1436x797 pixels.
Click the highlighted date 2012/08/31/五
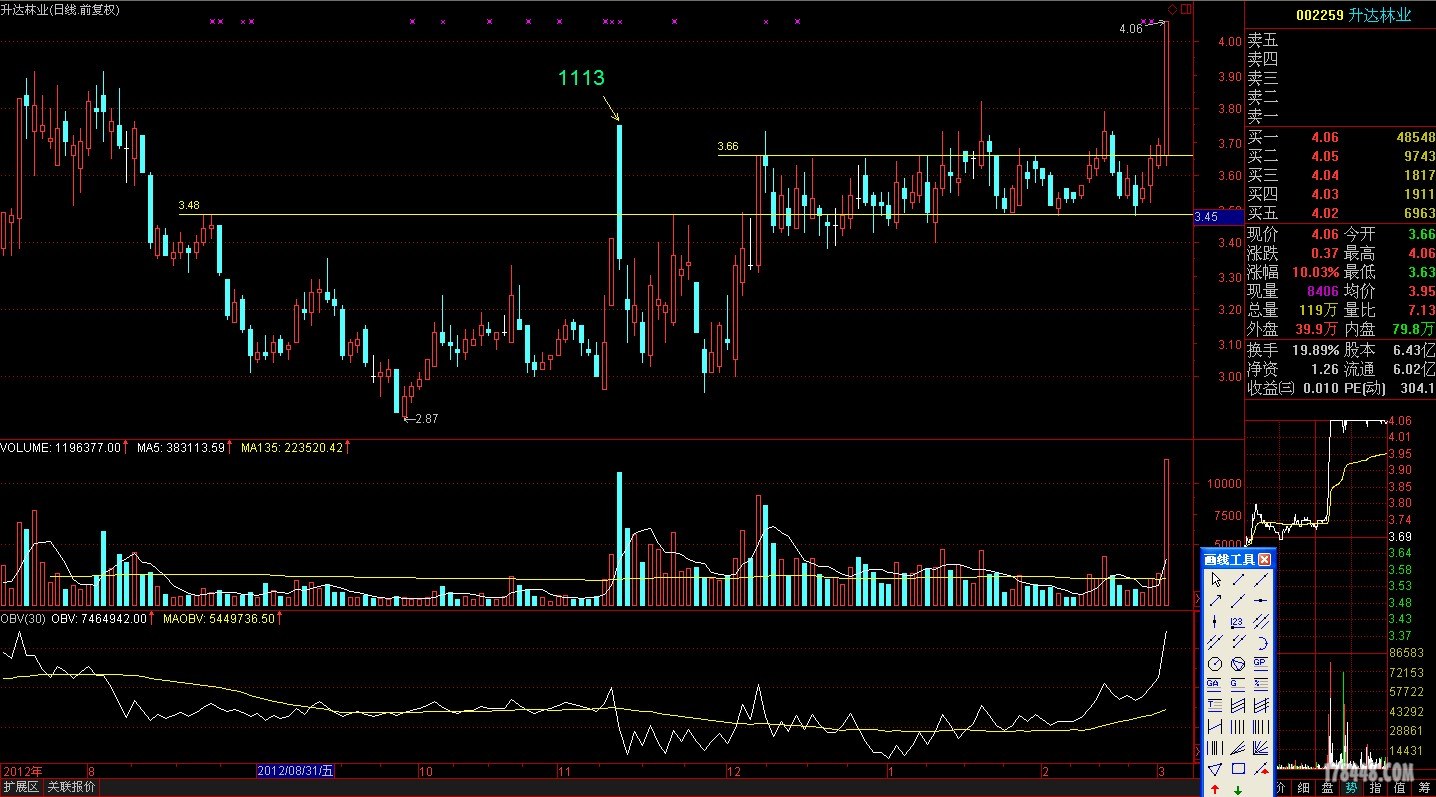[x=296, y=771]
